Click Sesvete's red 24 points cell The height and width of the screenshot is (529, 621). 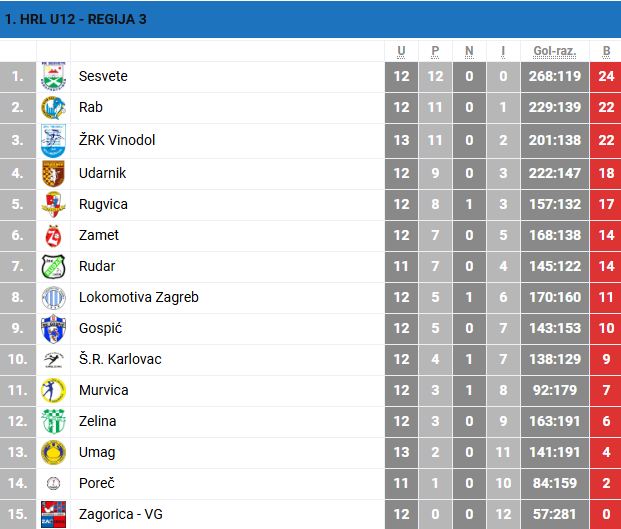click(606, 76)
